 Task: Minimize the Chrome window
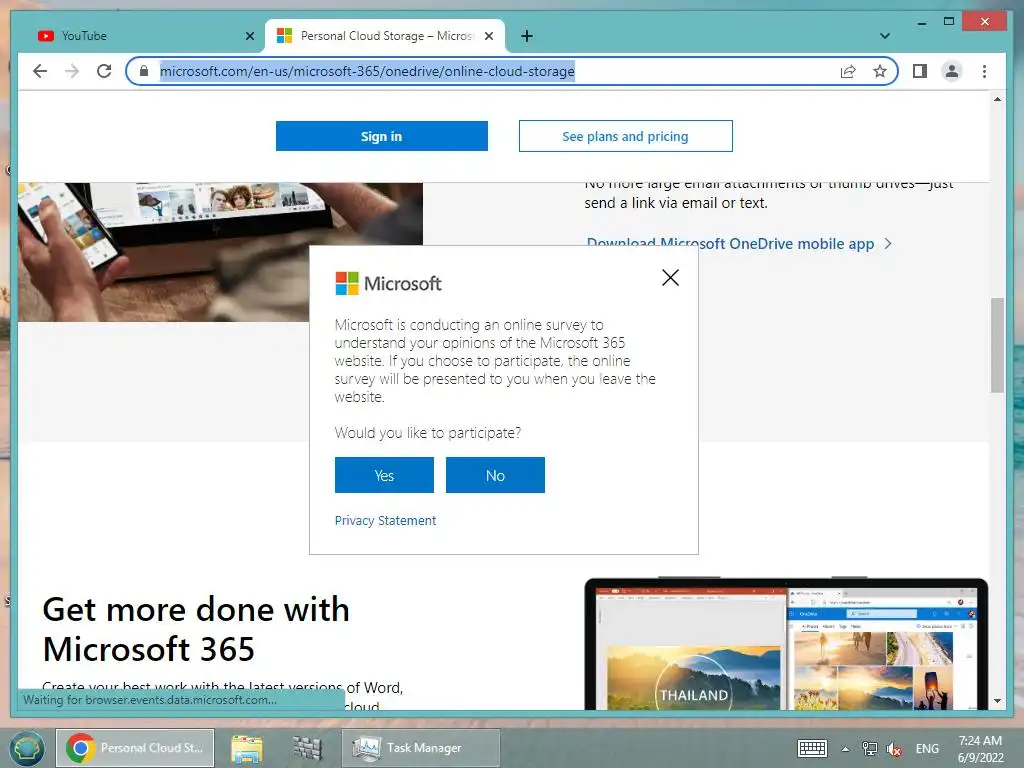click(x=921, y=22)
